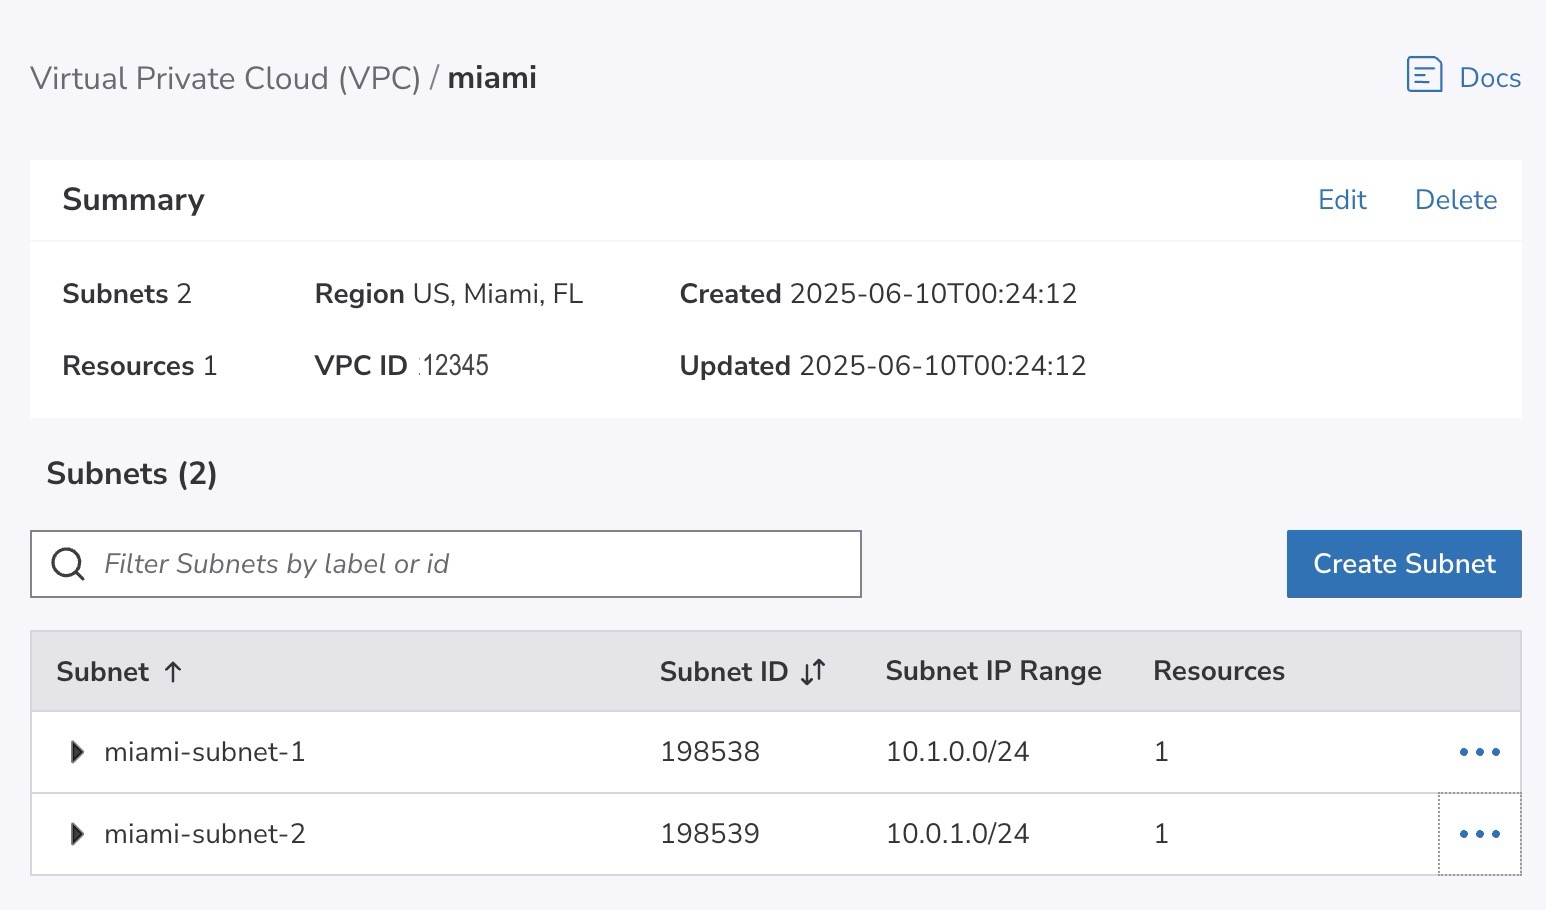Open action menu for miami-subnet-1
This screenshot has height=910, width=1546.
[1479, 752]
